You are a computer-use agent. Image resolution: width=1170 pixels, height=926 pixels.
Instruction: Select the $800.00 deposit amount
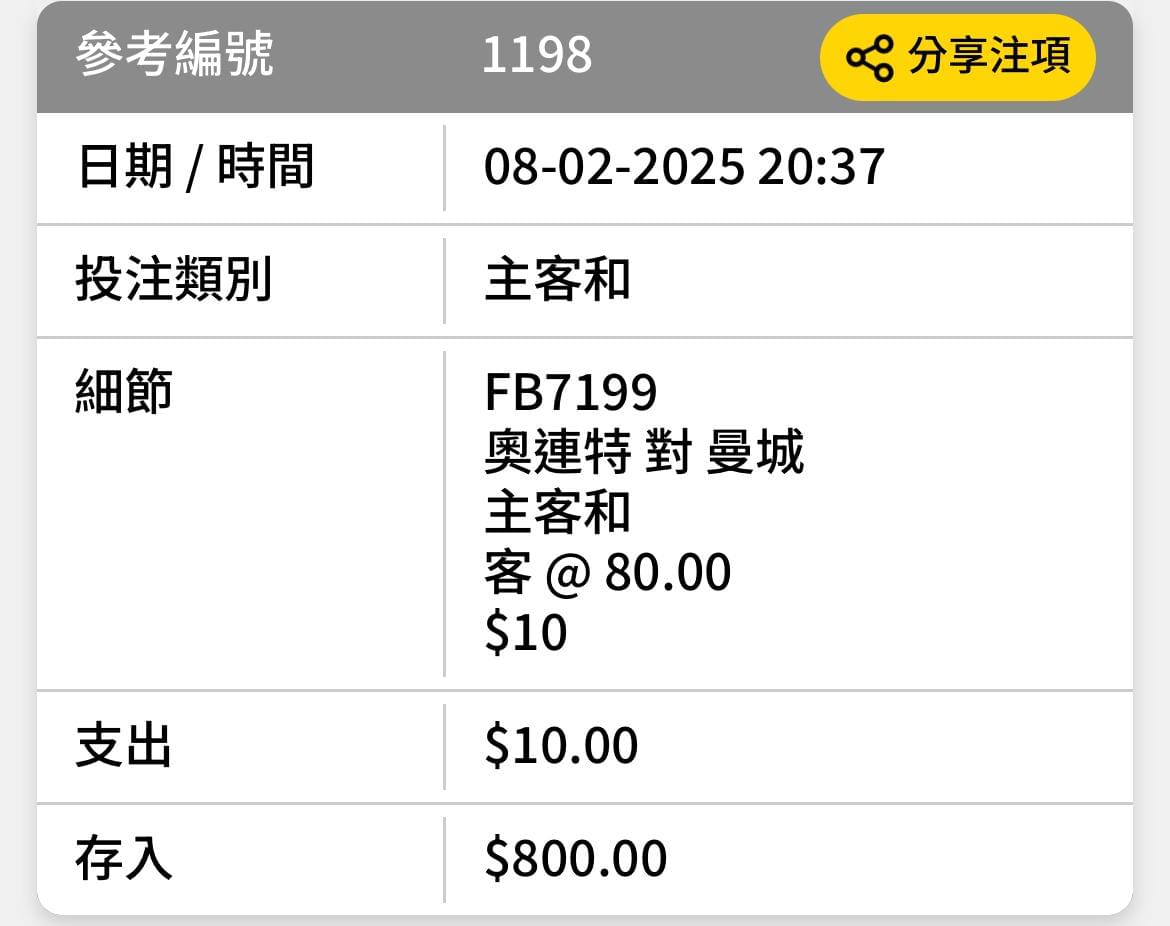point(575,858)
